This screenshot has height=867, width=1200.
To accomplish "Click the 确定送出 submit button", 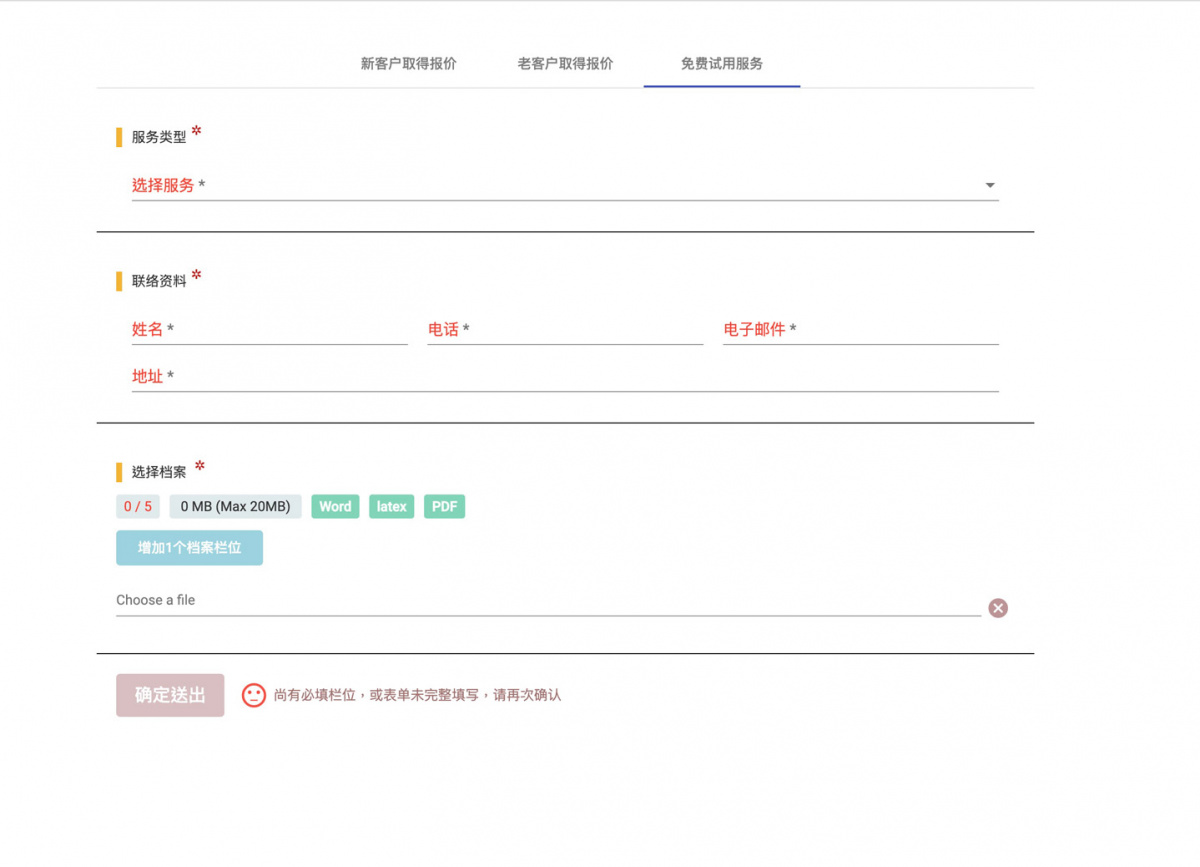I will point(170,695).
